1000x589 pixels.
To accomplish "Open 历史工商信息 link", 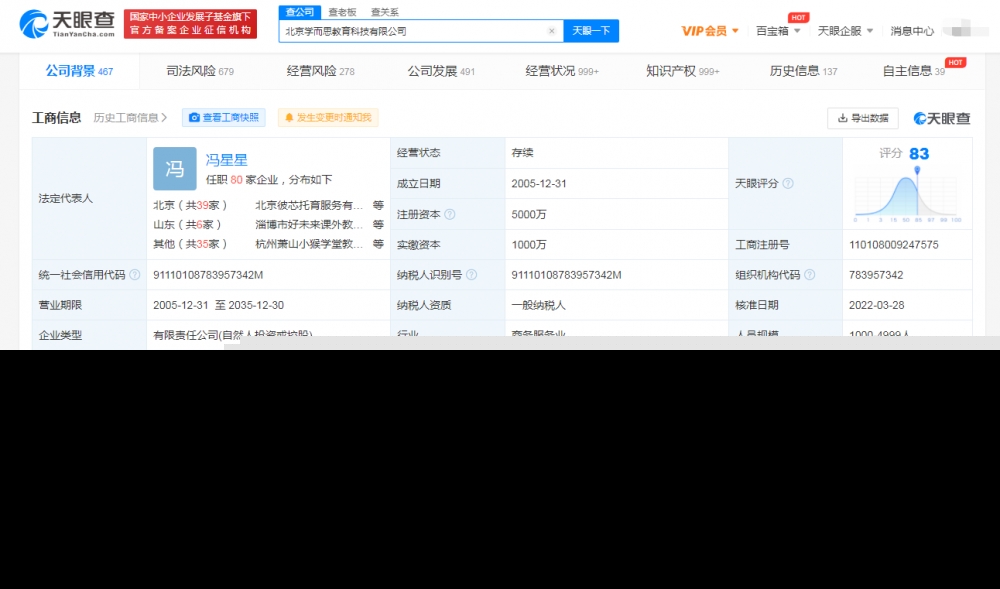I will pyautogui.click(x=130, y=117).
